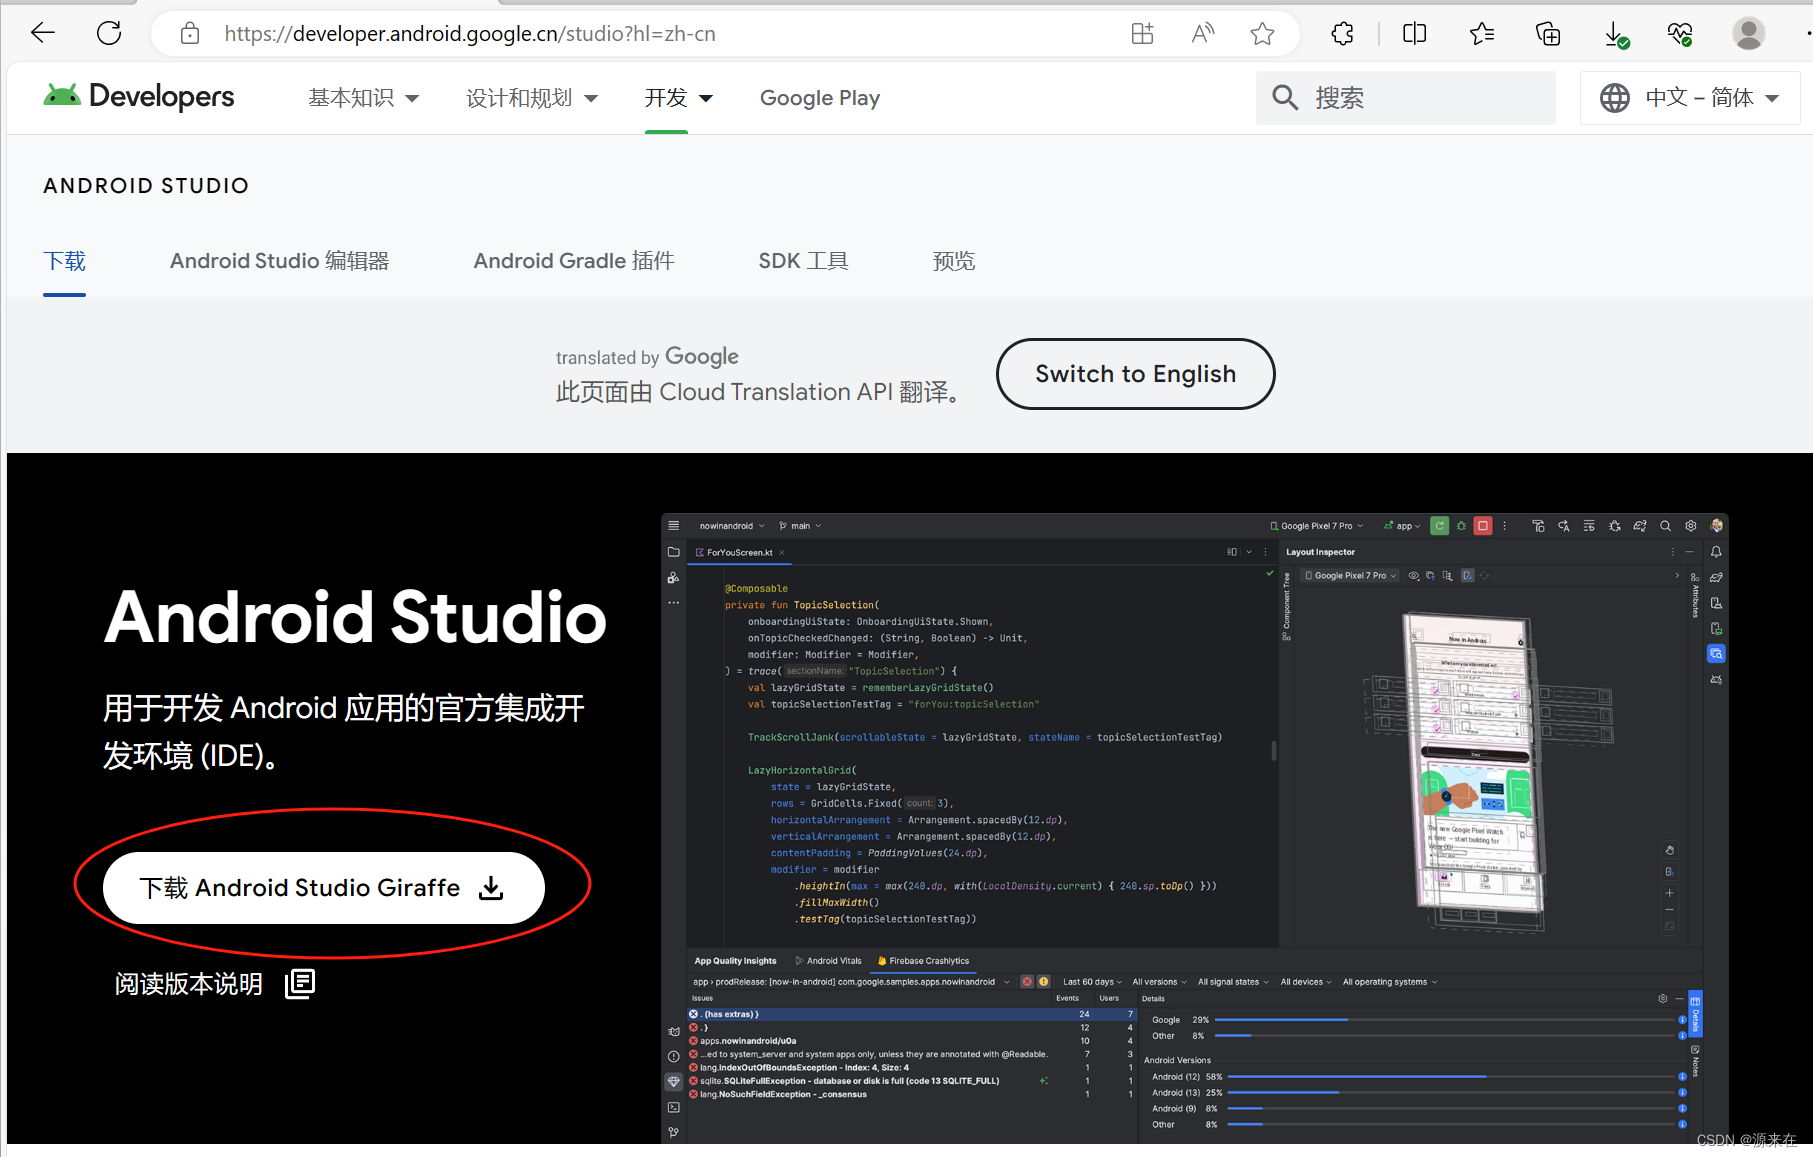View site information lock icon

pyautogui.click(x=190, y=34)
